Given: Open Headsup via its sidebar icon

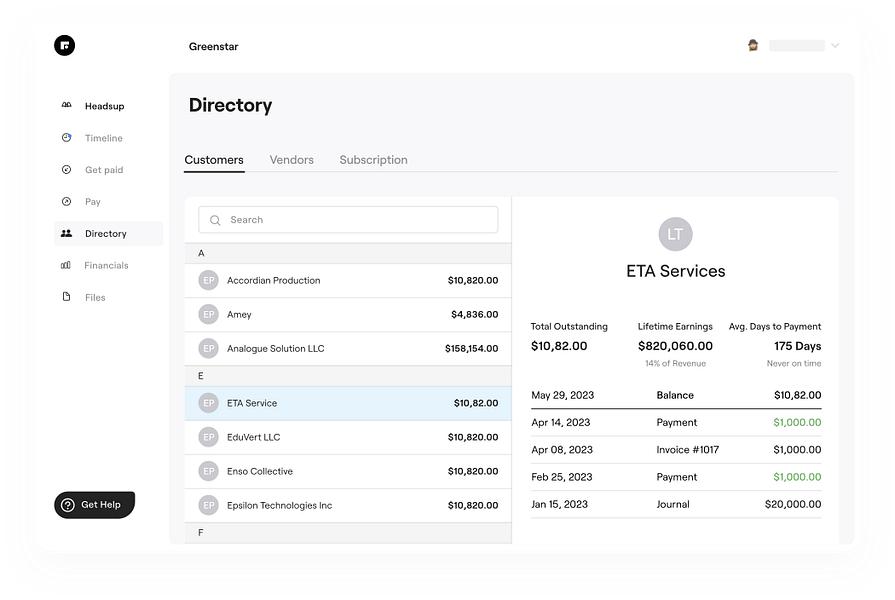Looking at the screenshot, I should [x=66, y=105].
